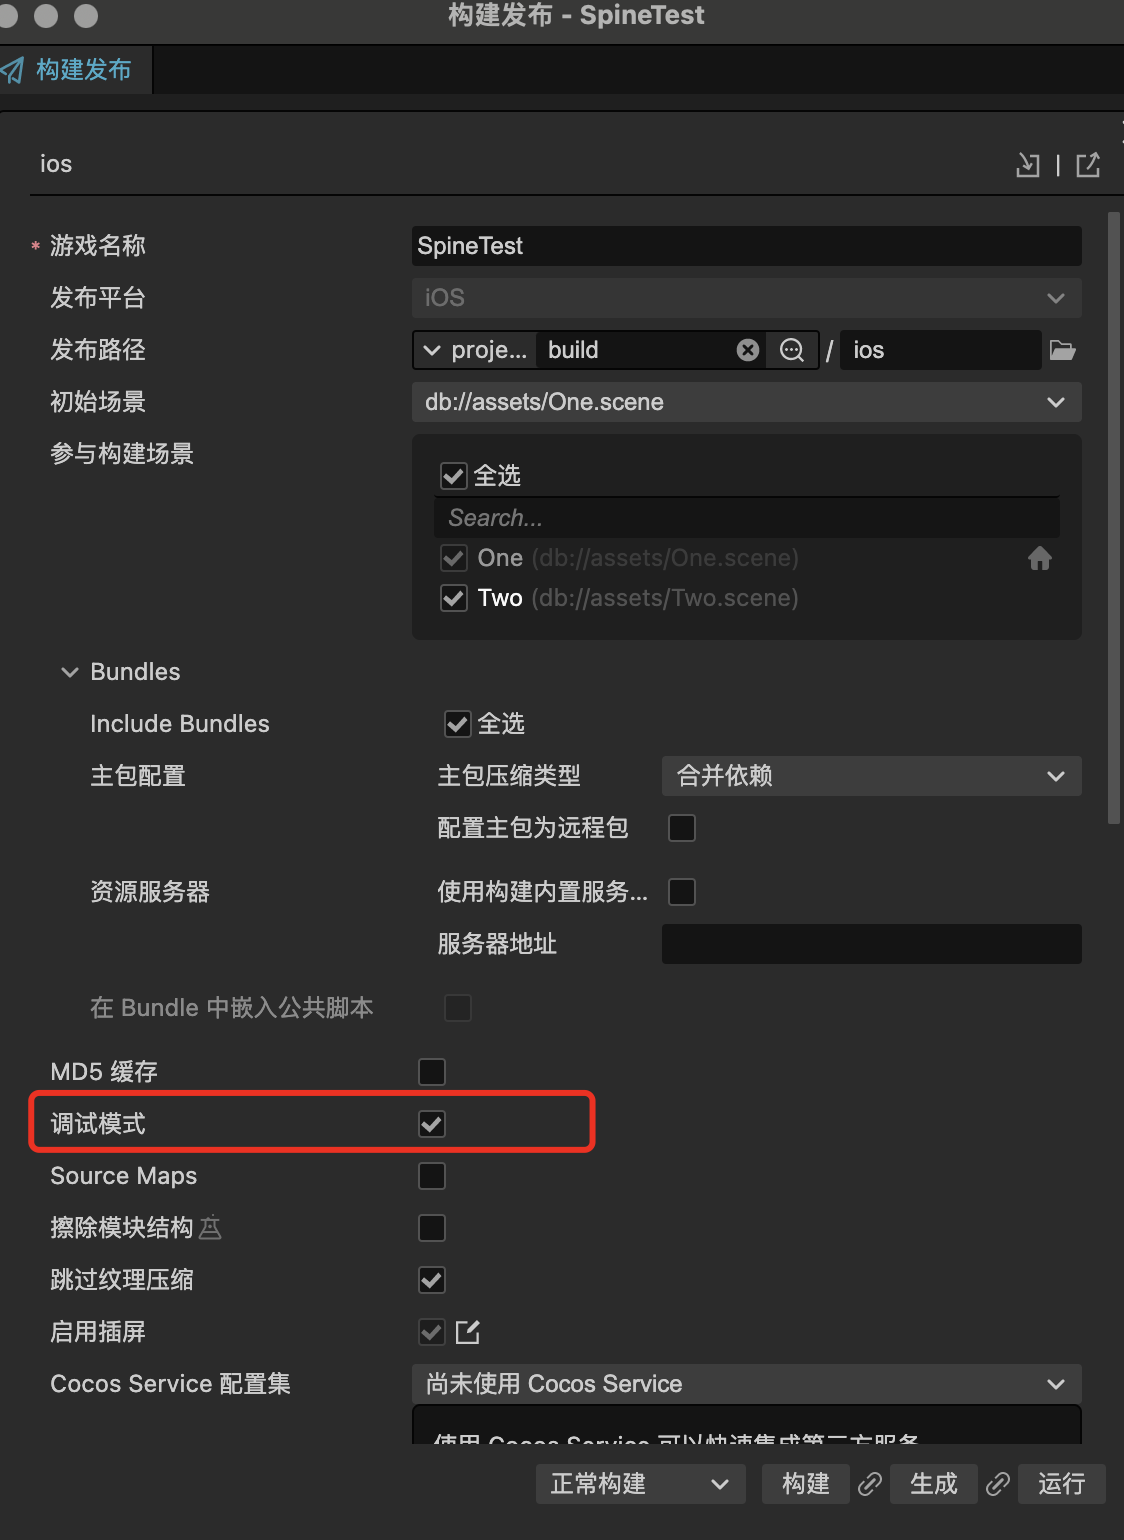Click the home icon next to One scene

pos(1040,558)
